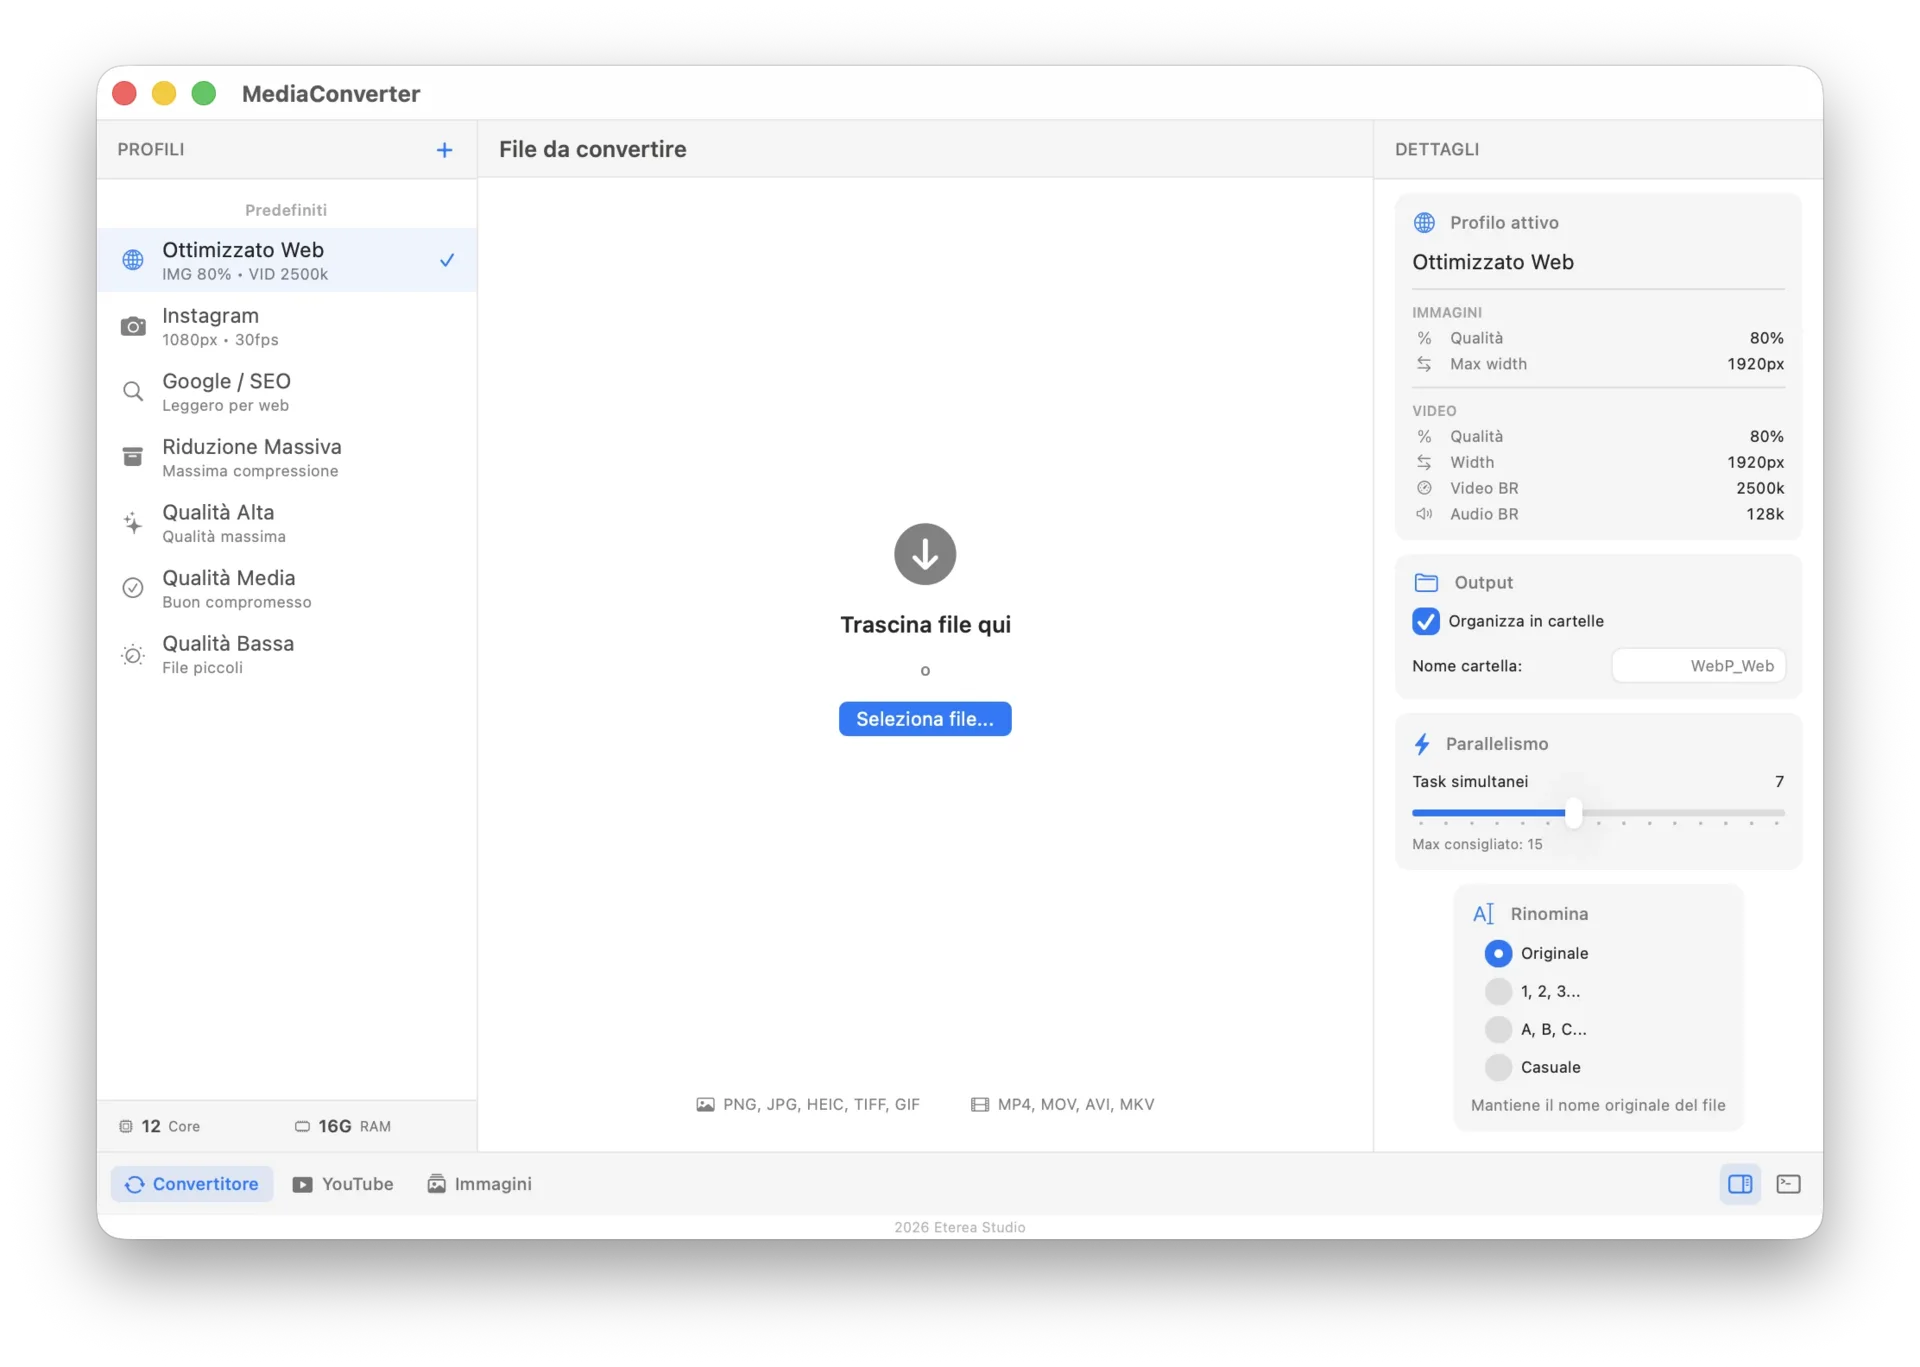Click the lightning bolt Parallelismo icon
The width and height of the screenshot is (1920, 1367).
point(1422,744)
